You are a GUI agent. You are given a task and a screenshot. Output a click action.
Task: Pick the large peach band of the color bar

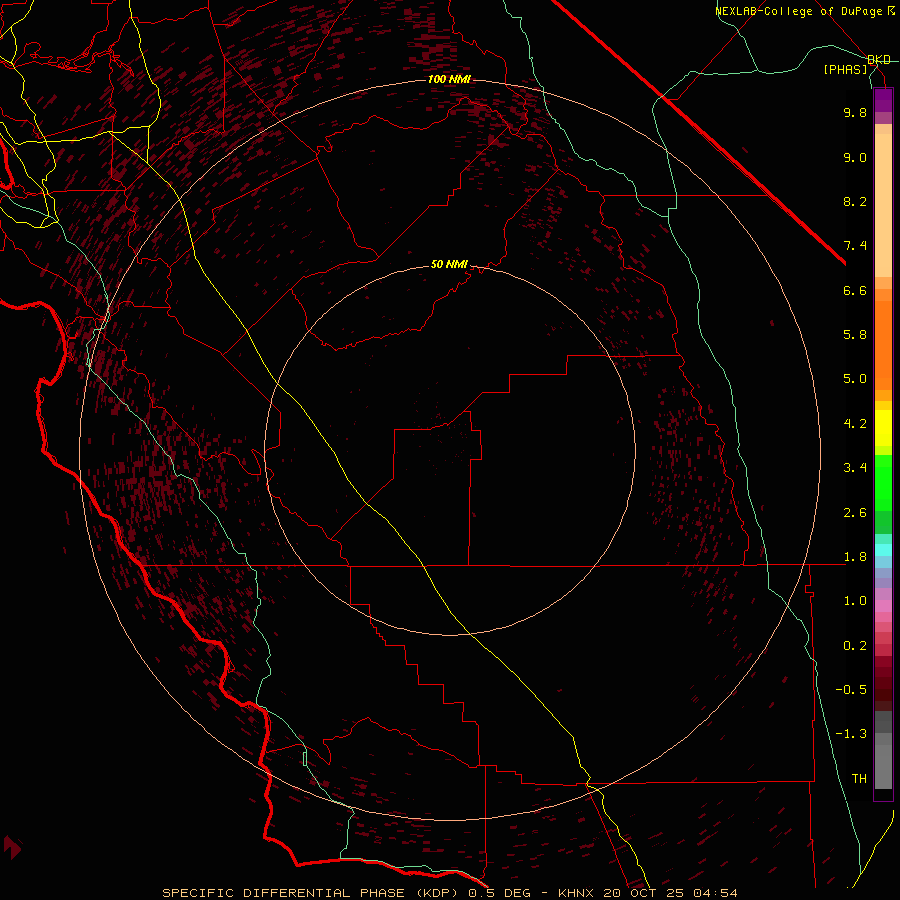[883, 207]
